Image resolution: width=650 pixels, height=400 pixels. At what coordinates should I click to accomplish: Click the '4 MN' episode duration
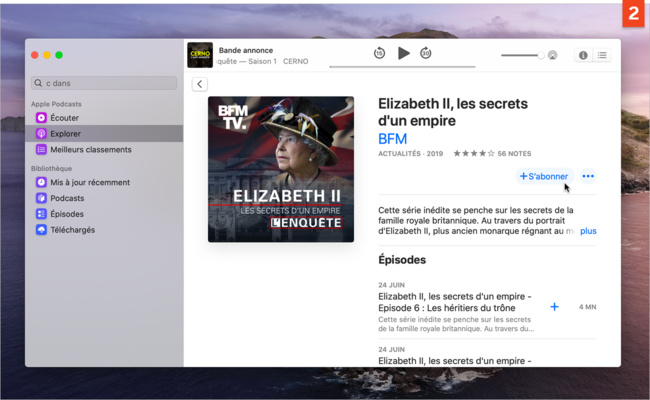point(587,307)
